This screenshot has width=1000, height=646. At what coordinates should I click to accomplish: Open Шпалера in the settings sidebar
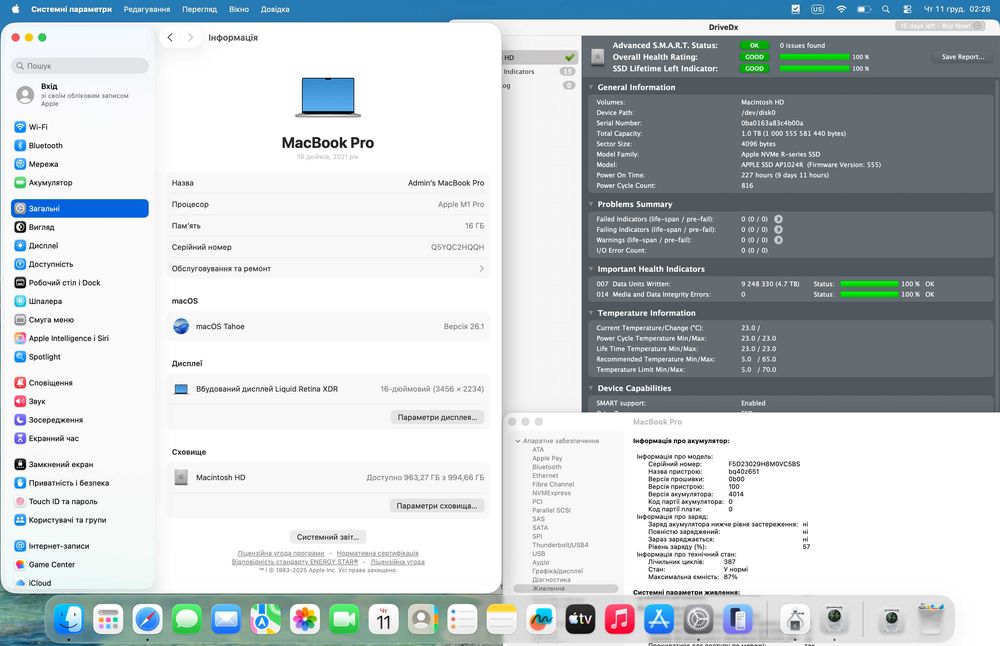coord(80,301)
